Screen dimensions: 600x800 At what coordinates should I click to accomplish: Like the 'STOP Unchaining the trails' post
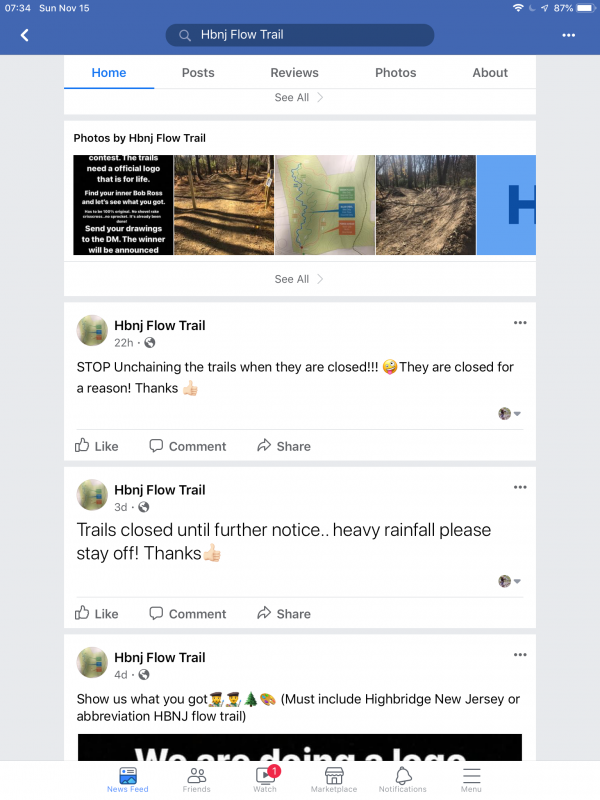pos(96,446)
